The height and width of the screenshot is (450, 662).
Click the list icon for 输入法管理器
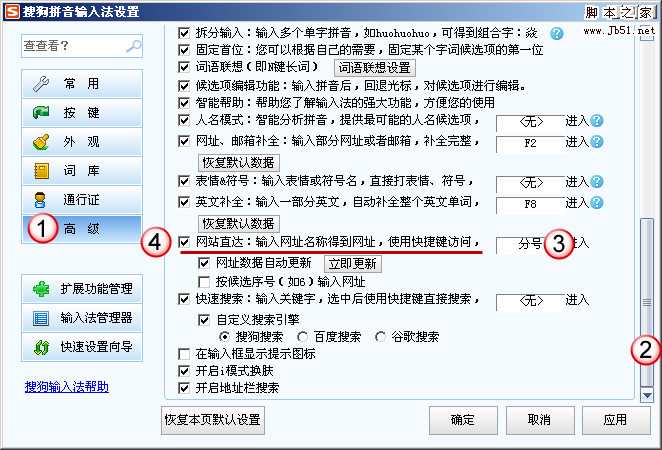point(41,318)
